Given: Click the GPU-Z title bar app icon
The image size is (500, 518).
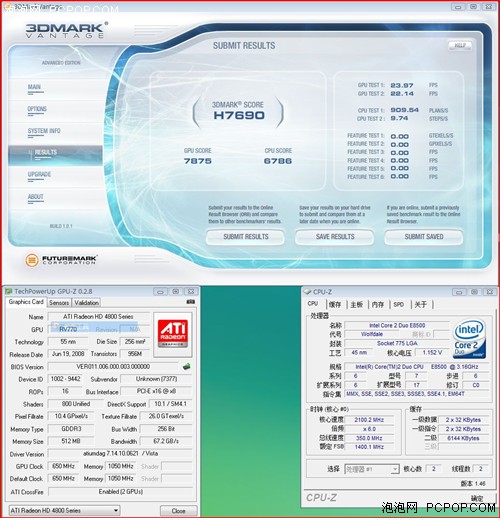Looking at the screenshot, I should [8, 291].
